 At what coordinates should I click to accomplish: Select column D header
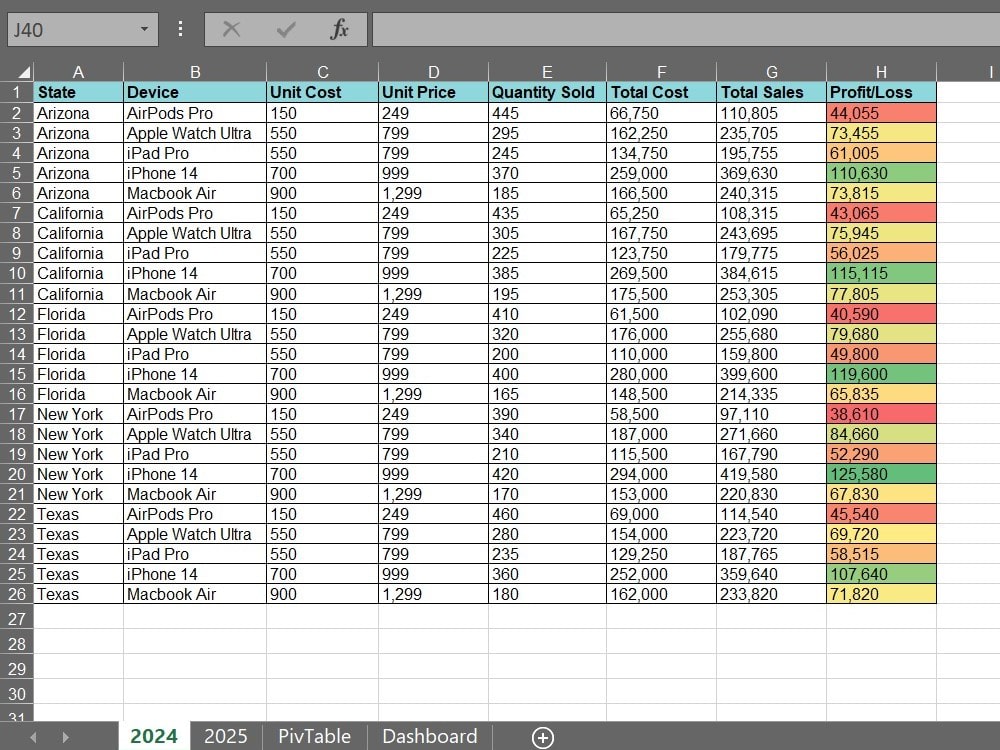[x=434, y=72]
